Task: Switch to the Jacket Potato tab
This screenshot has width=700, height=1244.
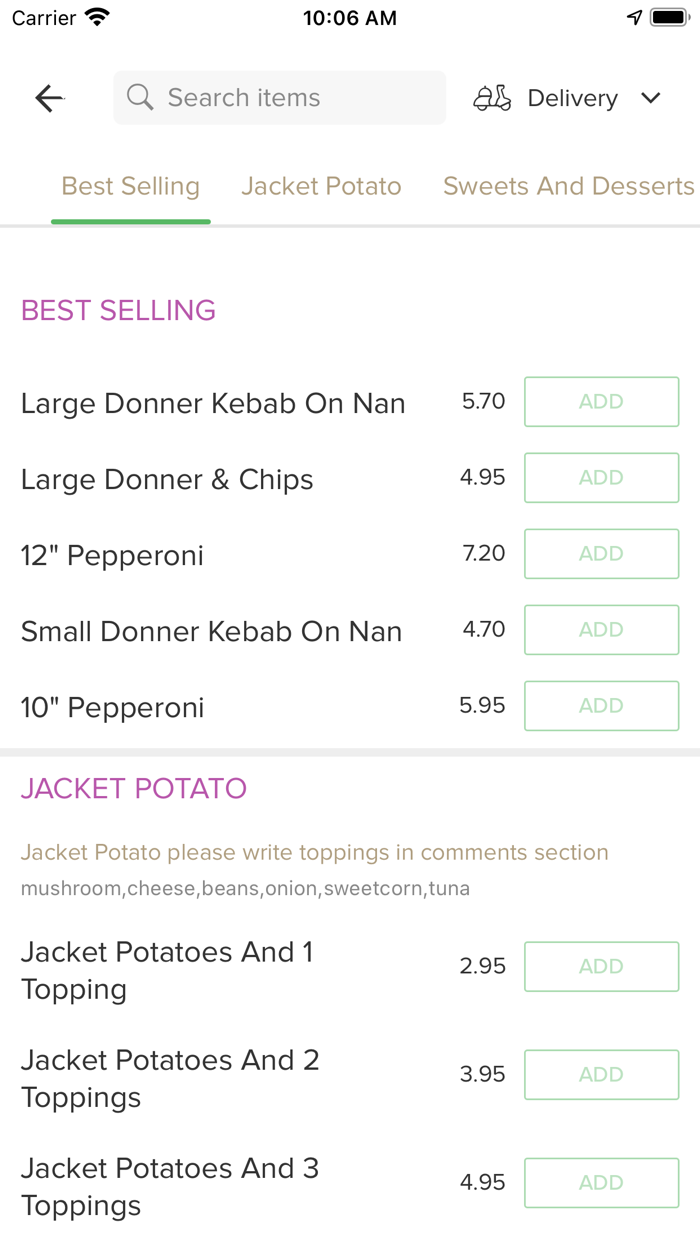Action: (x=321, y=186)
